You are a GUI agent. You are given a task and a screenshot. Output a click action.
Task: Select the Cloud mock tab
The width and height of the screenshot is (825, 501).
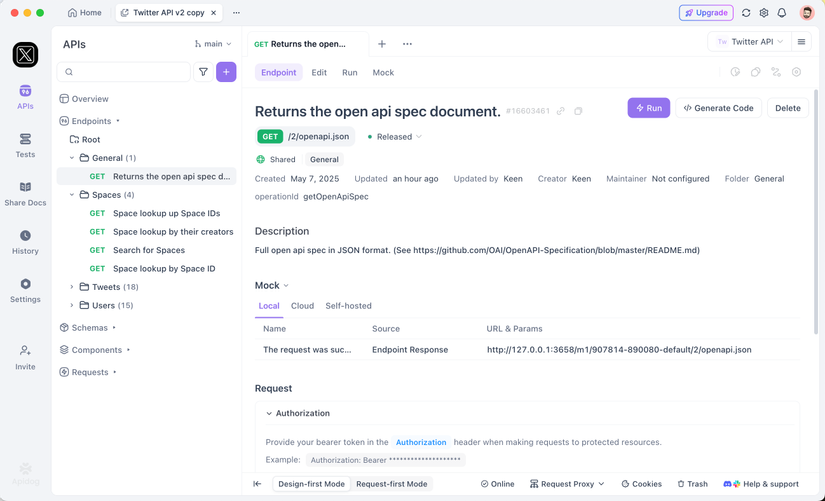303,306
